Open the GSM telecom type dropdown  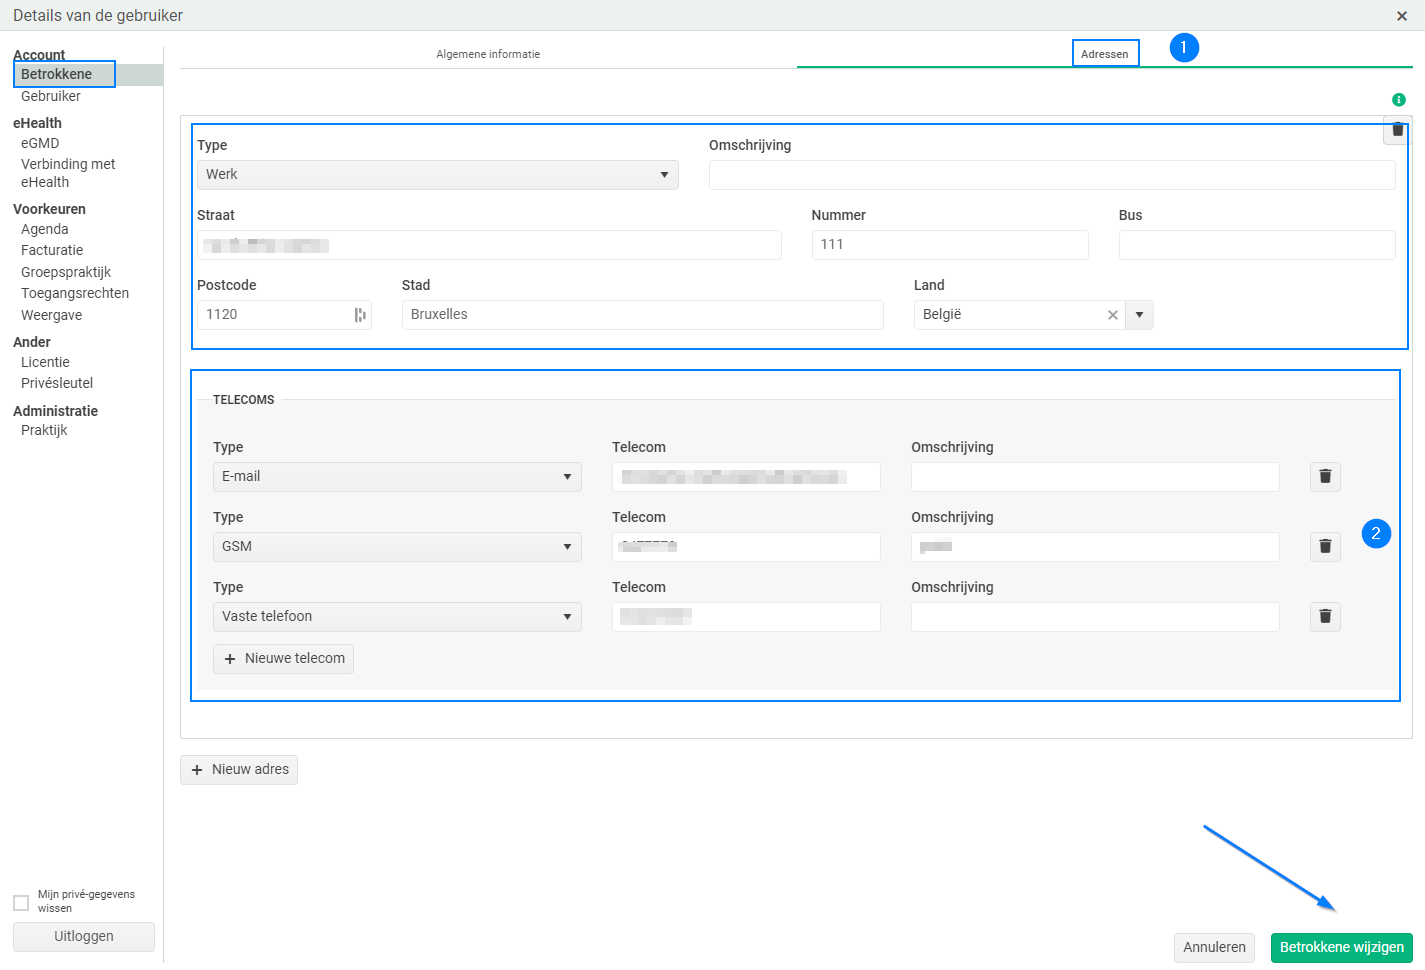tap(396, 547)
